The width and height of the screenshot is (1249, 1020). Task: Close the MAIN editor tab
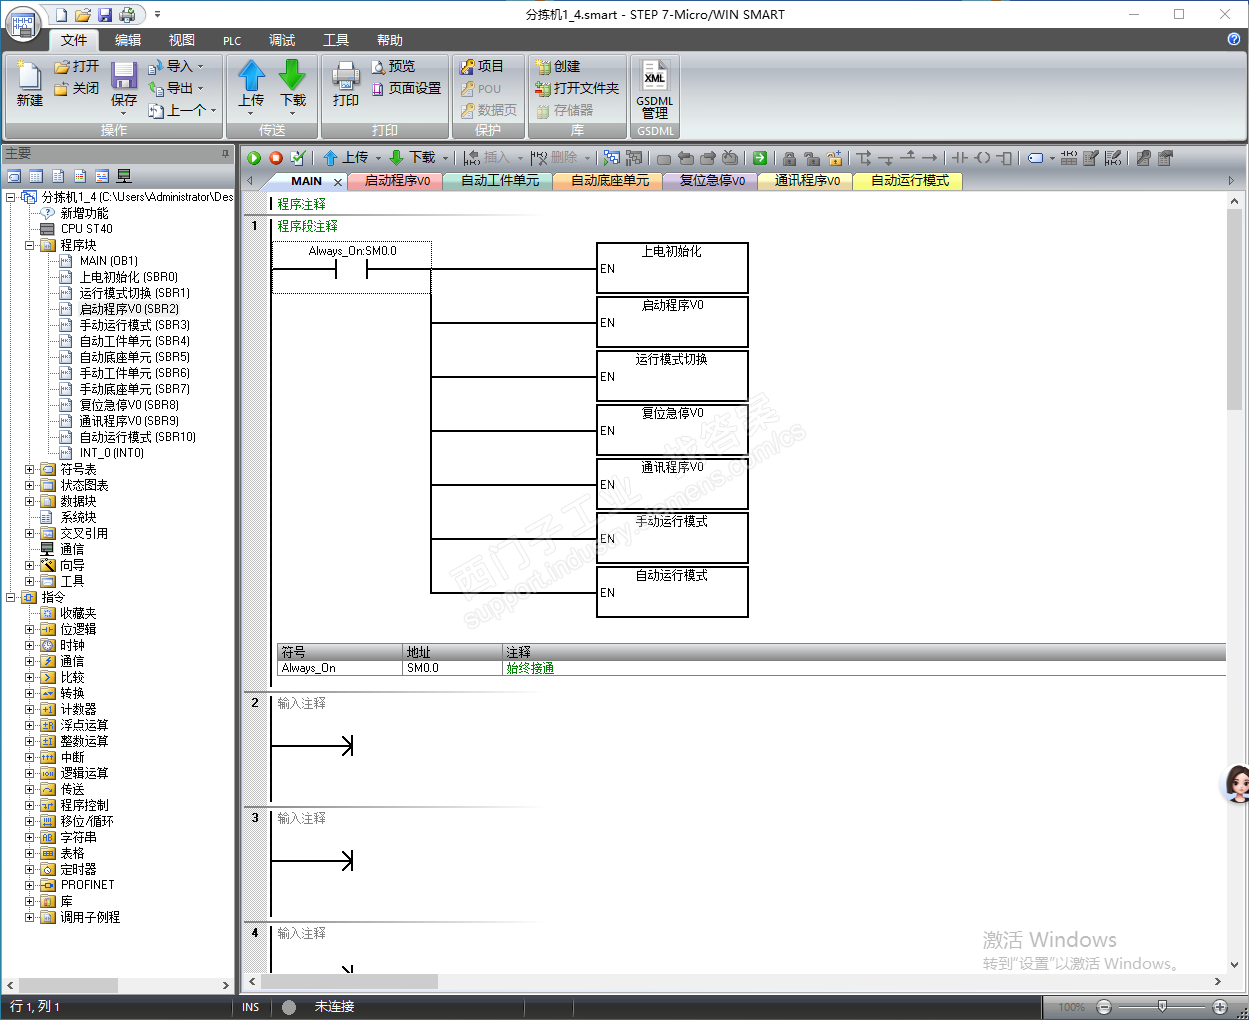coord(338,182)
